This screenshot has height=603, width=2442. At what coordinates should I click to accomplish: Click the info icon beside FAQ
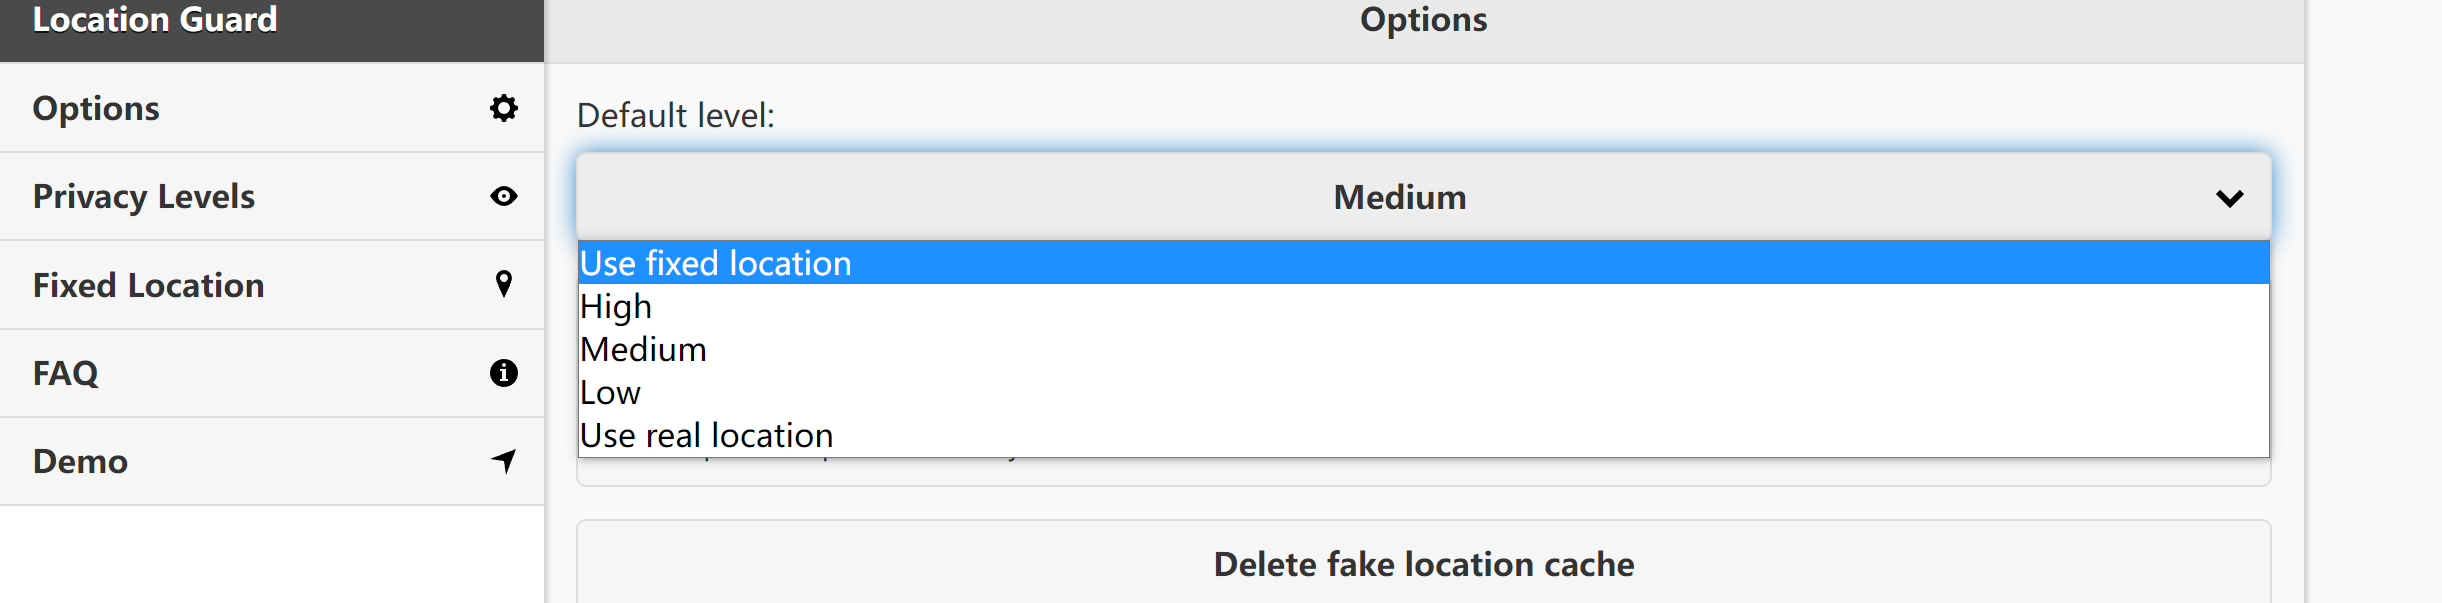pyautogui.click(x=504, y=373)
